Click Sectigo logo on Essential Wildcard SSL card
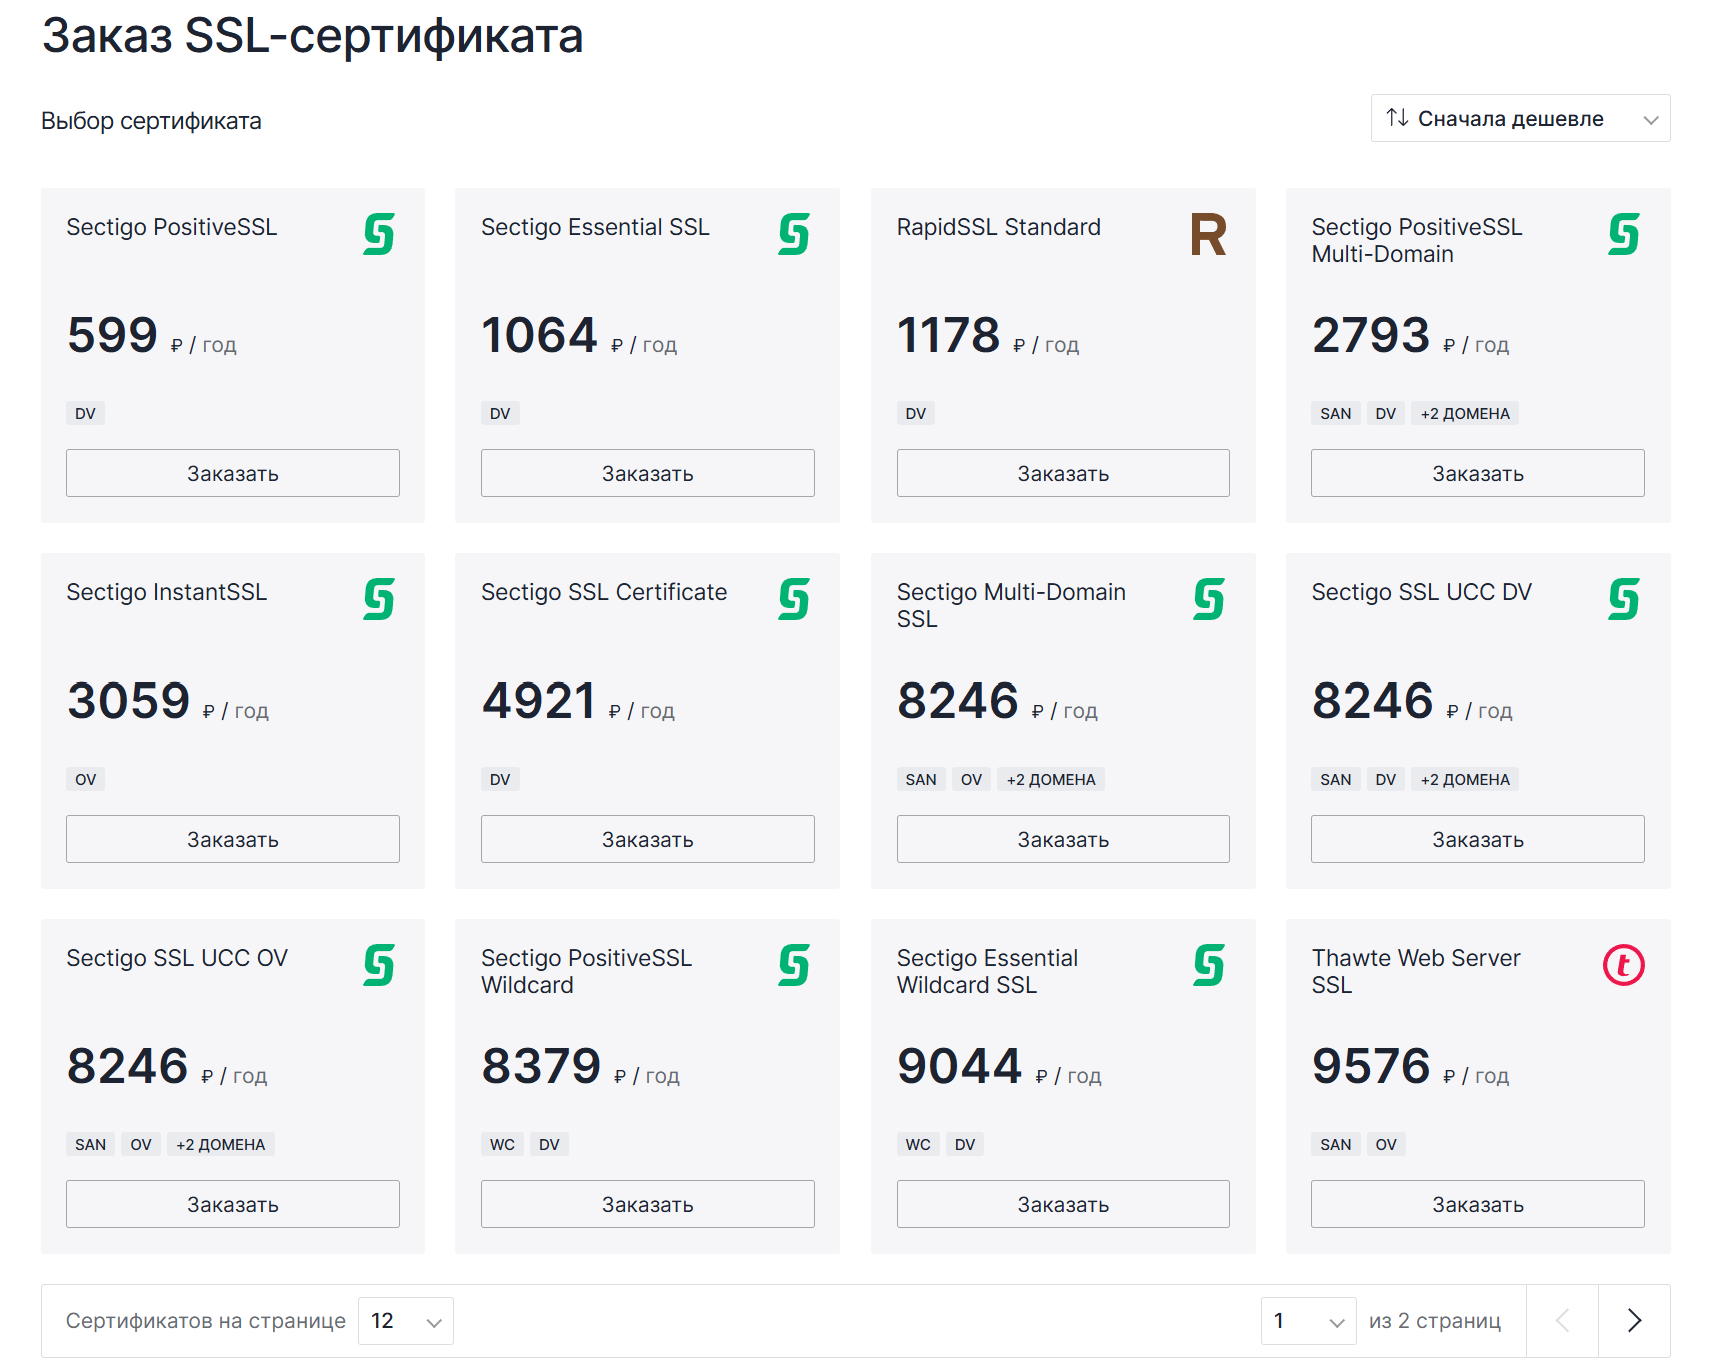The image size is (1734, 1362). point(1209,966)
